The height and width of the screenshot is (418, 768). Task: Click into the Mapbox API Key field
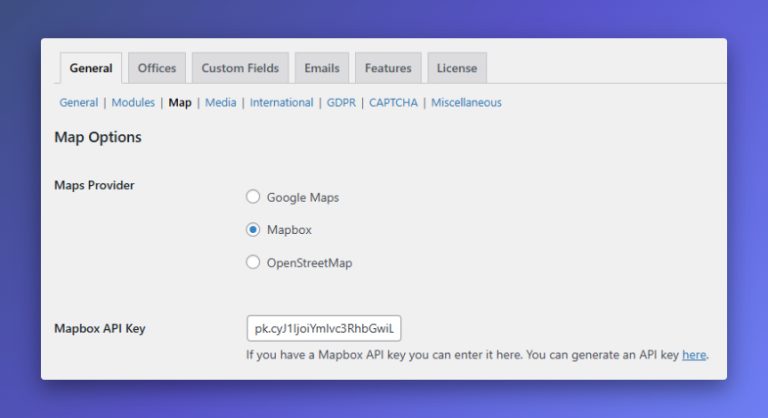tap(324, 328)
